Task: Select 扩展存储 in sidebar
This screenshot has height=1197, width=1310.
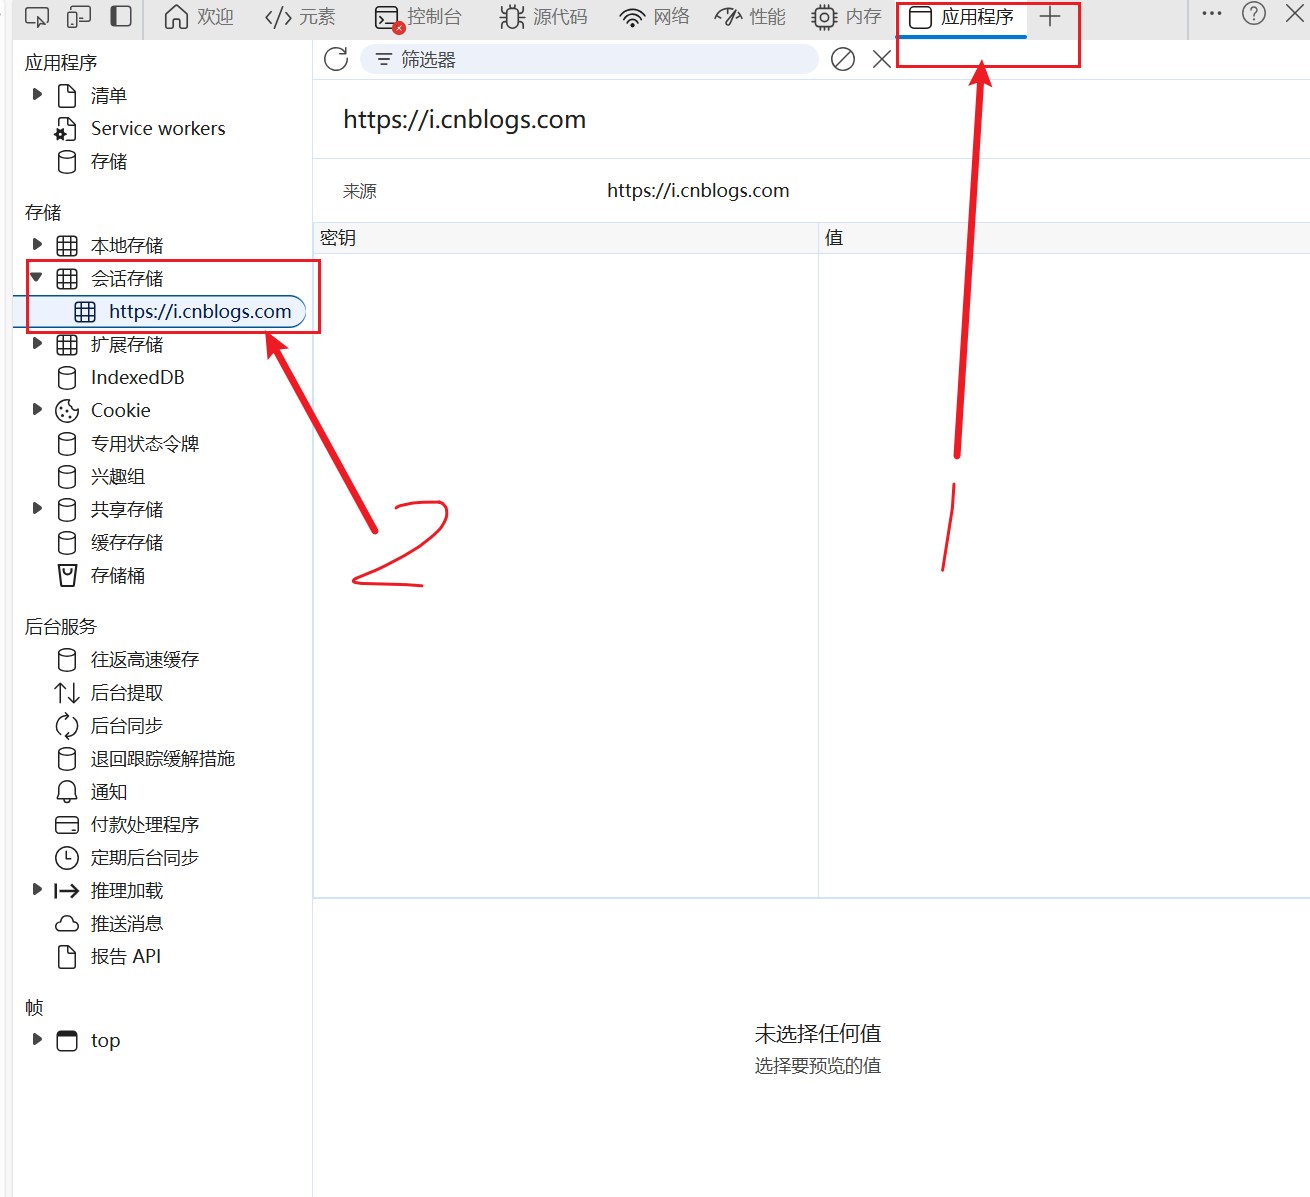Action: pyautogui.click(x=127, y=344)
